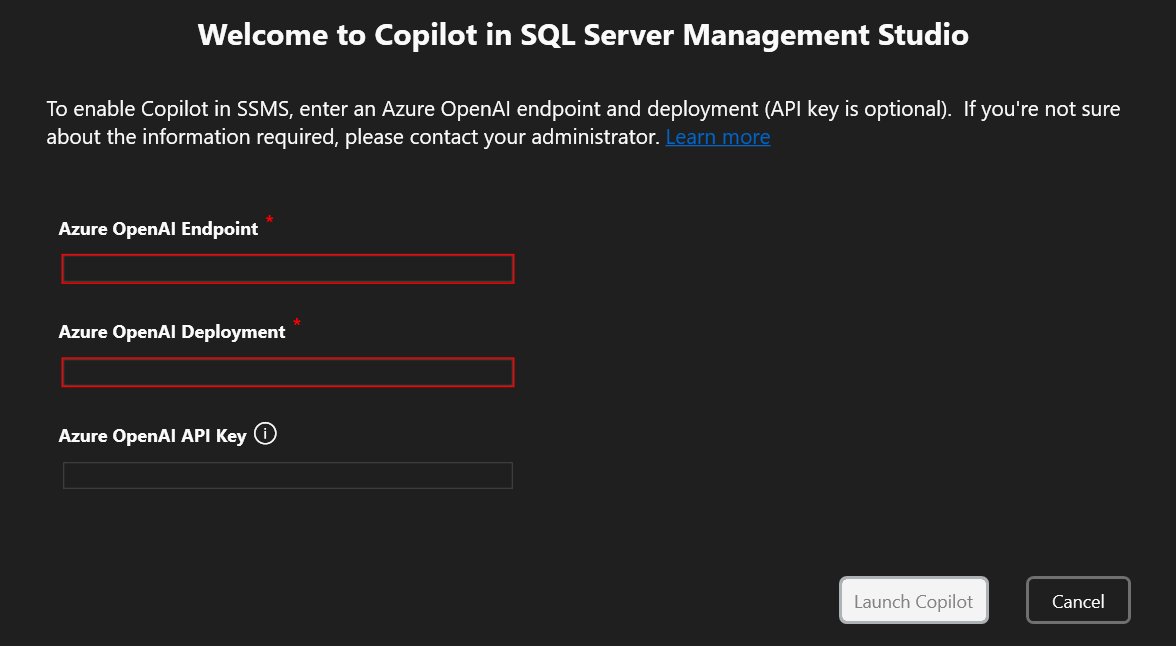Focus the Azure OpenAI API Key field
This screenshot has width=1176, height=646.
coord(287,475)
